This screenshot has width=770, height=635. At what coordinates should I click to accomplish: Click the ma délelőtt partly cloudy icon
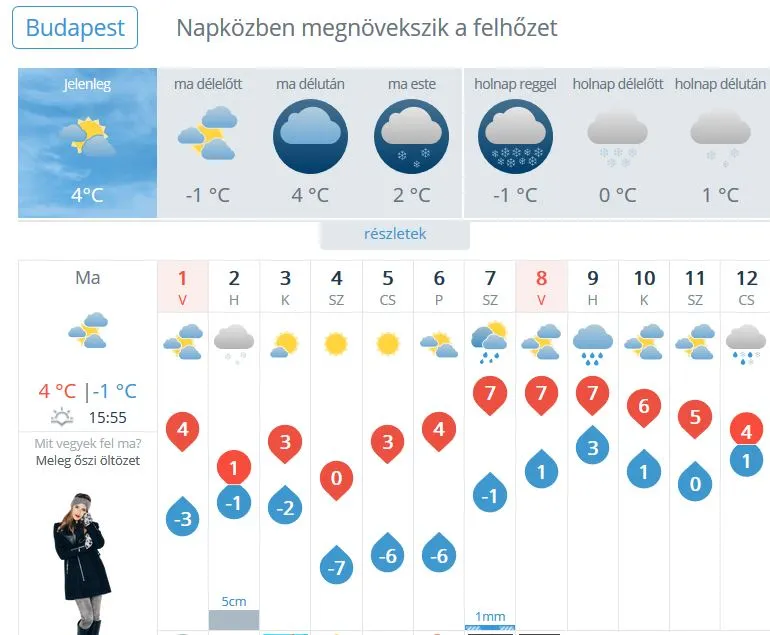(x=207, y=135)
